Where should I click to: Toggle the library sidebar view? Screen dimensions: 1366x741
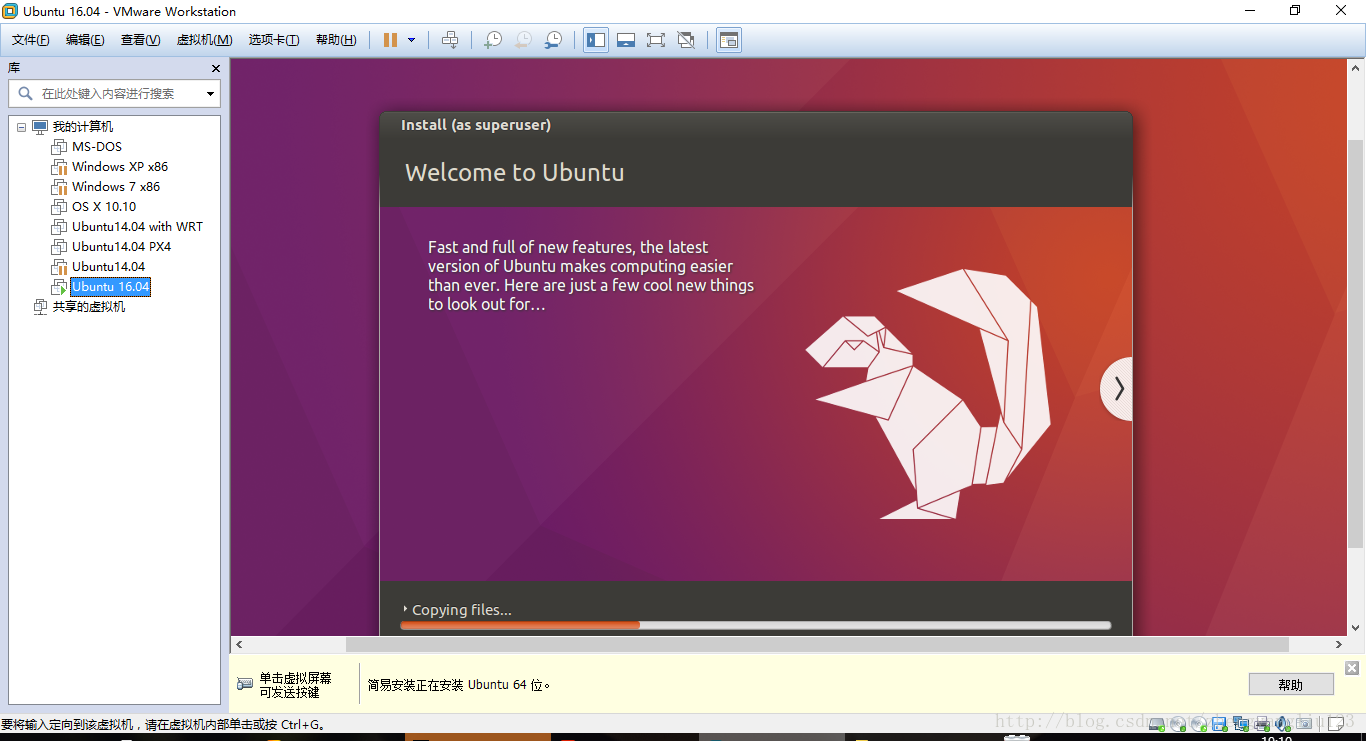[596, 40]
